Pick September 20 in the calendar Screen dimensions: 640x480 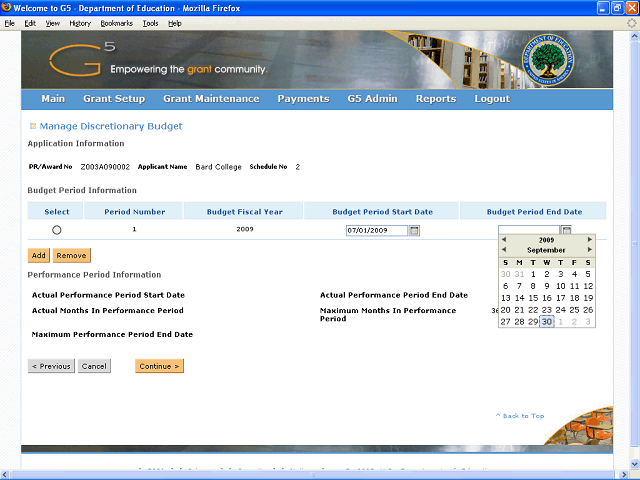pos(506,310)
